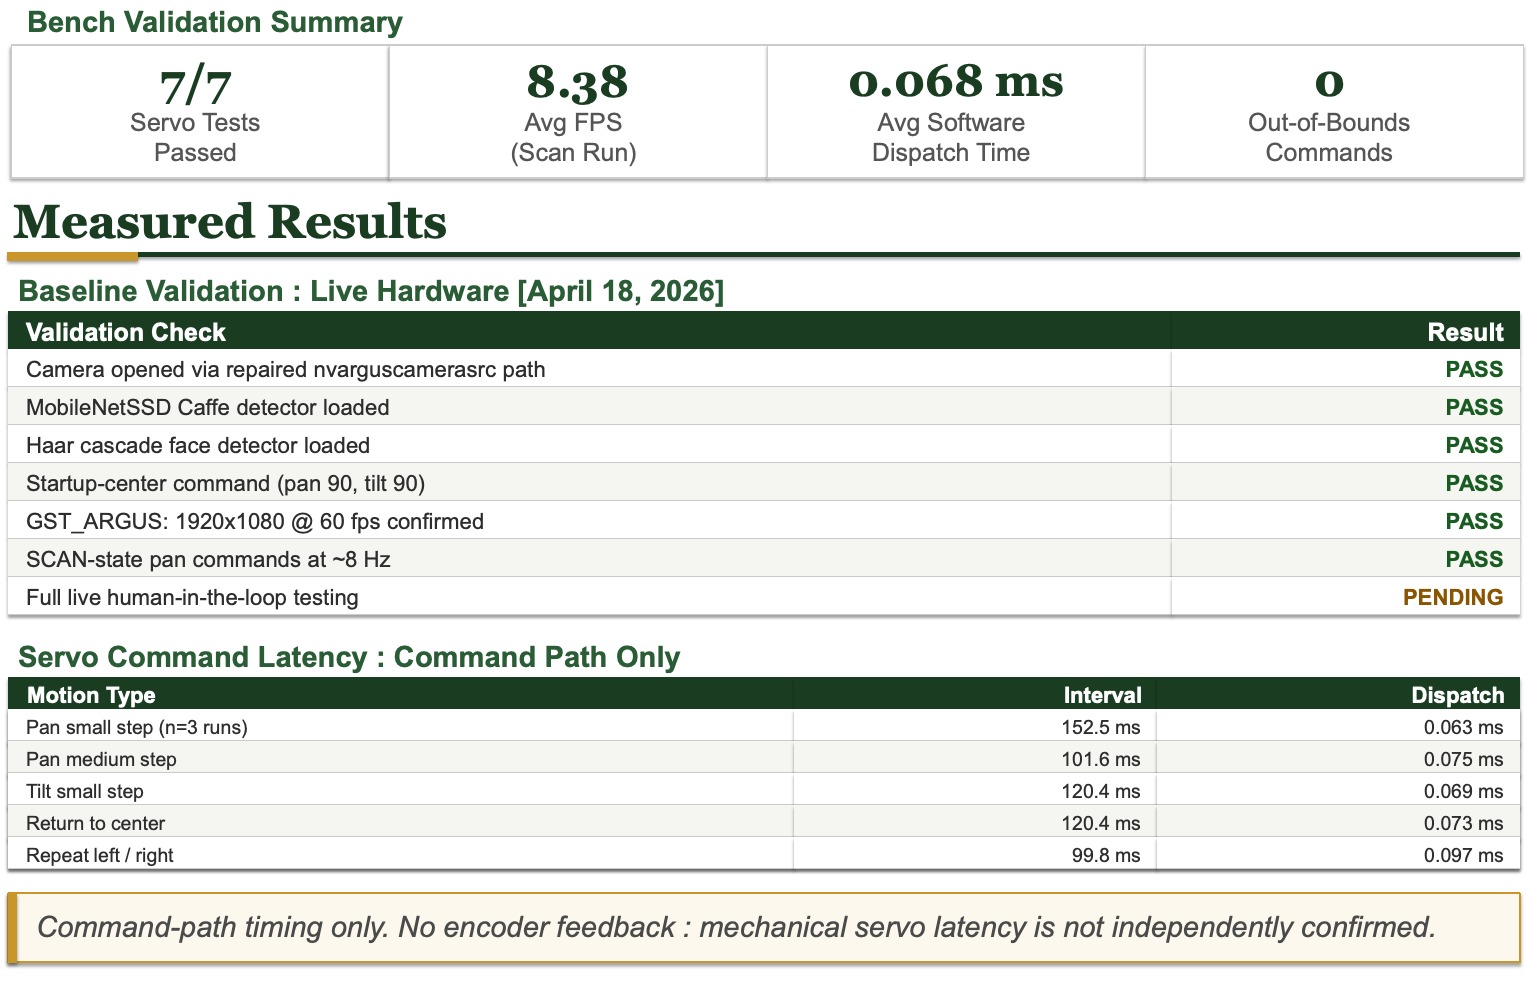
Task: Click the "Dispatch" column header
Action: [1457, 695]
